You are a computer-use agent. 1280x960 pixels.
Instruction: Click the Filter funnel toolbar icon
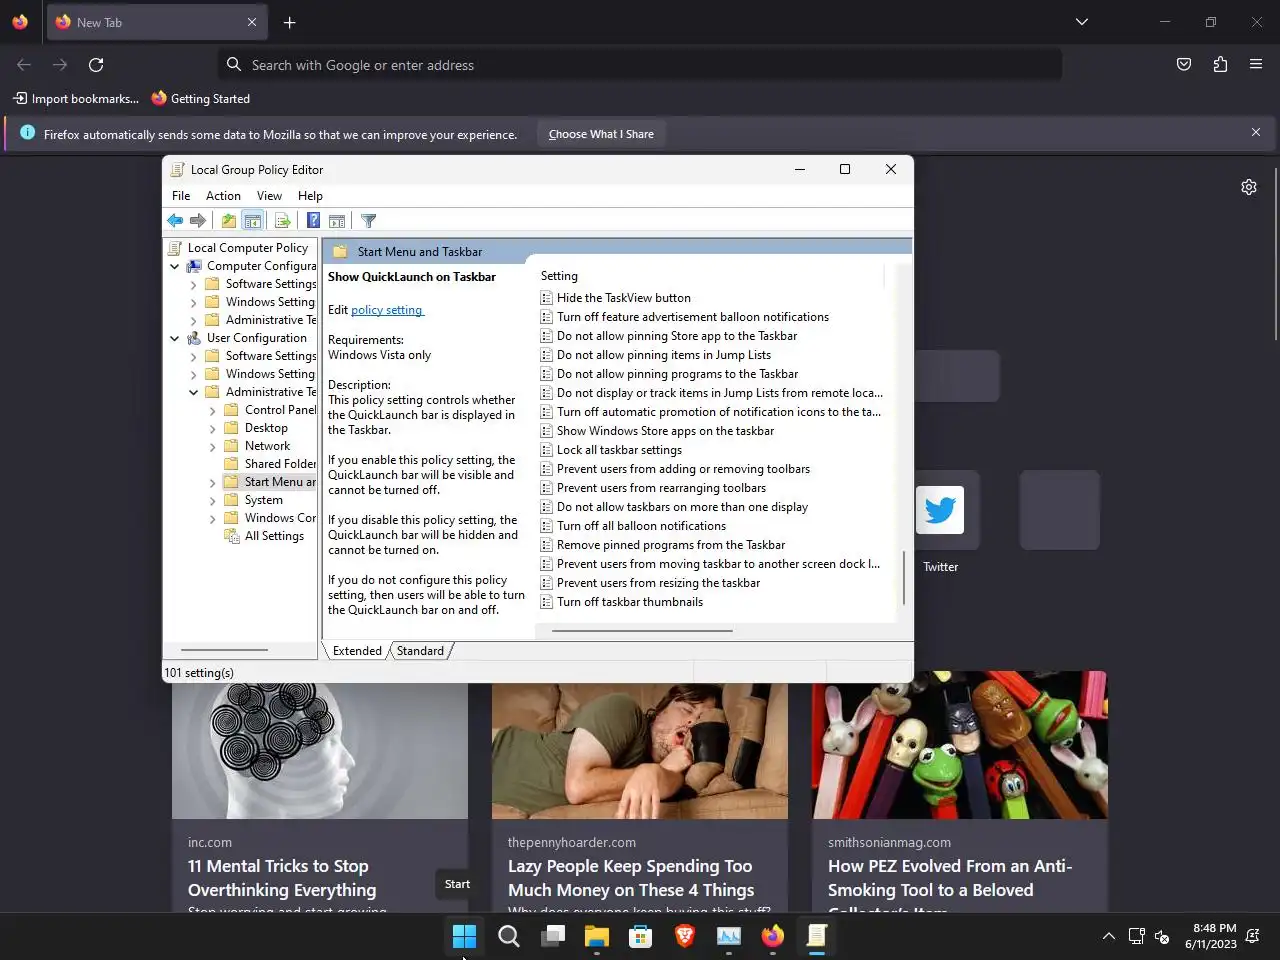[x=368, y=221]
